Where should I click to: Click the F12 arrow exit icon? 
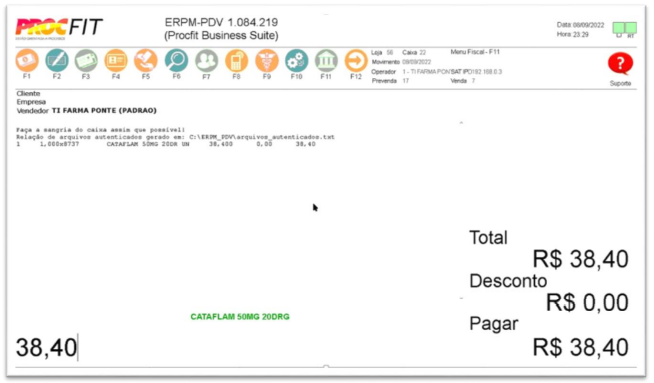click(356, 60)
